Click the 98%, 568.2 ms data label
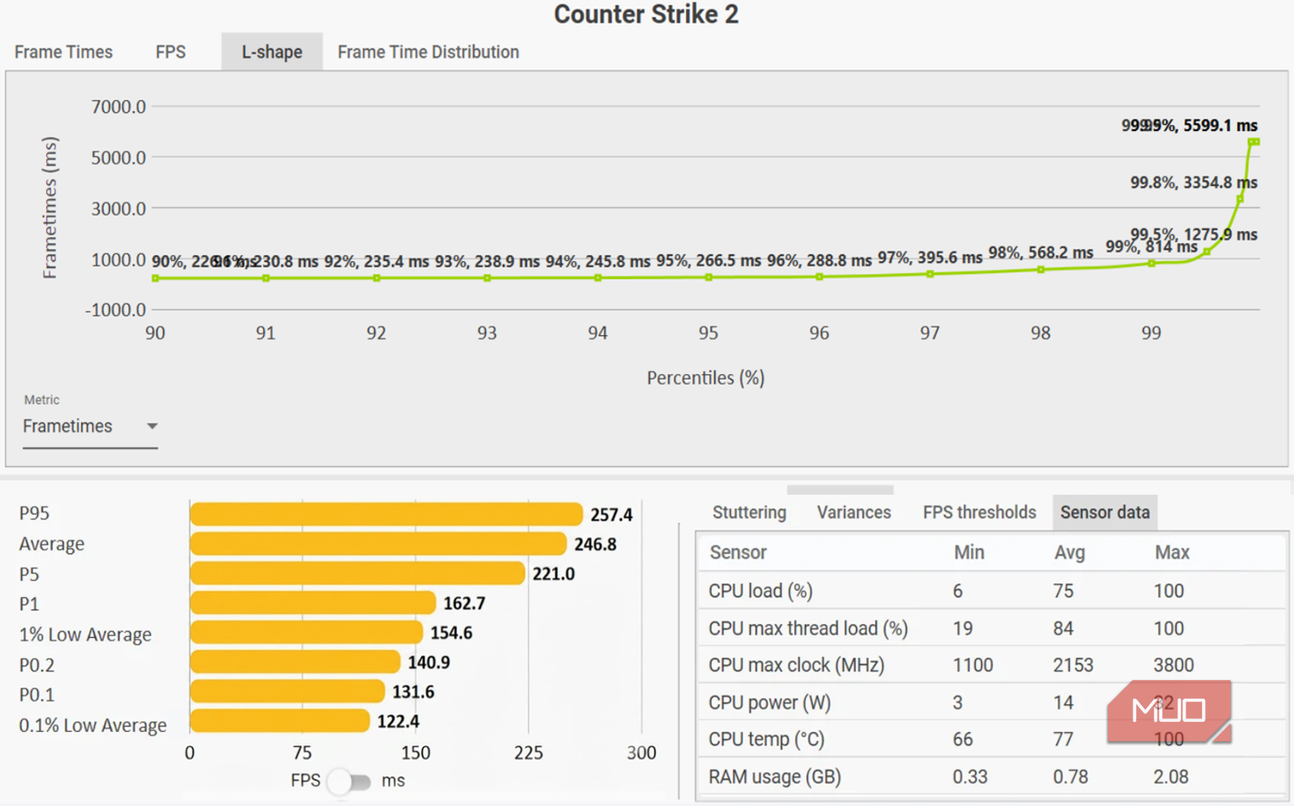The image size is (1294, 806). pos(1041,252)
